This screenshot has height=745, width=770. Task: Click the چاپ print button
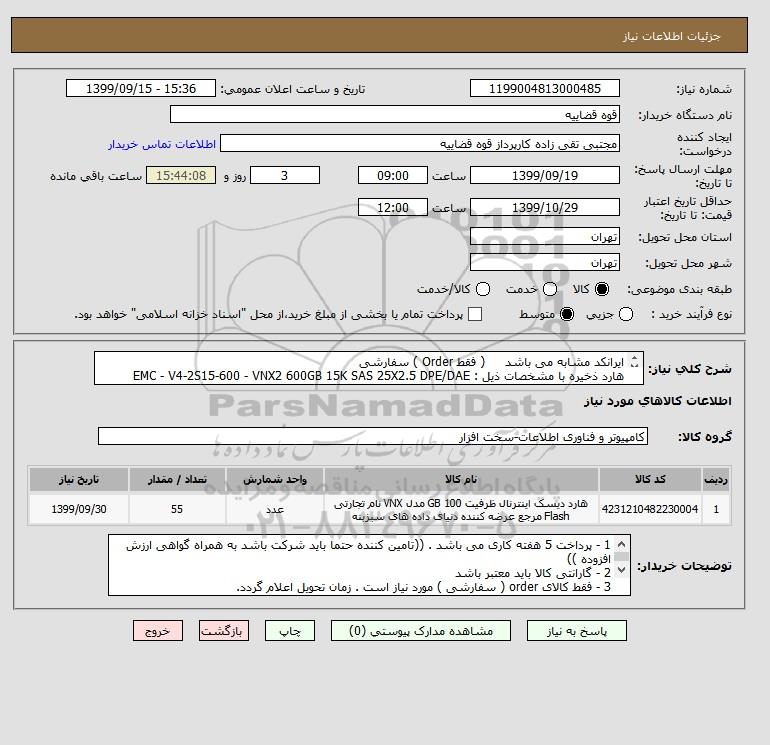pos(290,631)
